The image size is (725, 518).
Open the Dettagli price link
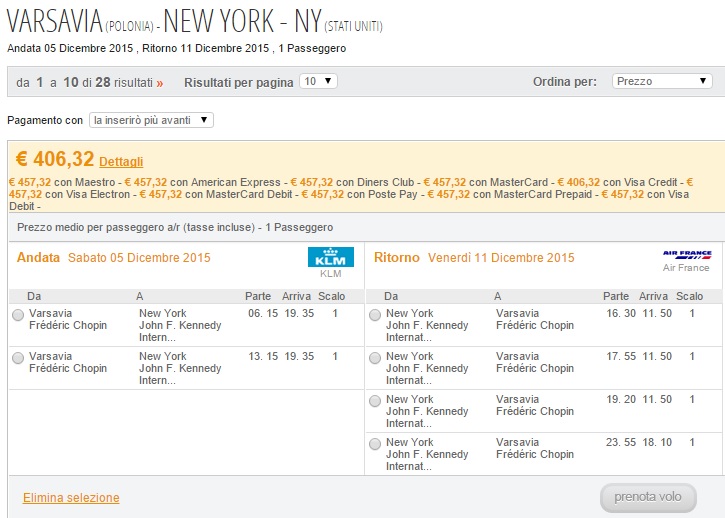pos(121,162)
